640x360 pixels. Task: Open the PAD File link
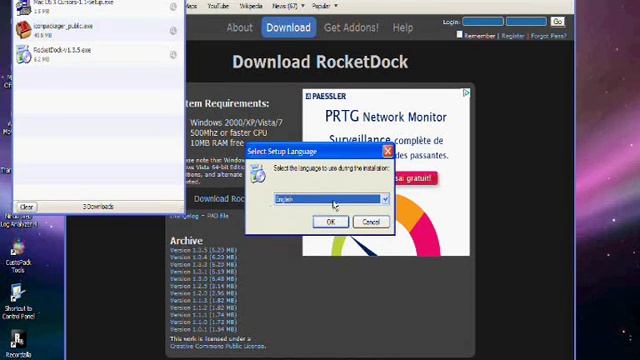click(x=218, y=216)
